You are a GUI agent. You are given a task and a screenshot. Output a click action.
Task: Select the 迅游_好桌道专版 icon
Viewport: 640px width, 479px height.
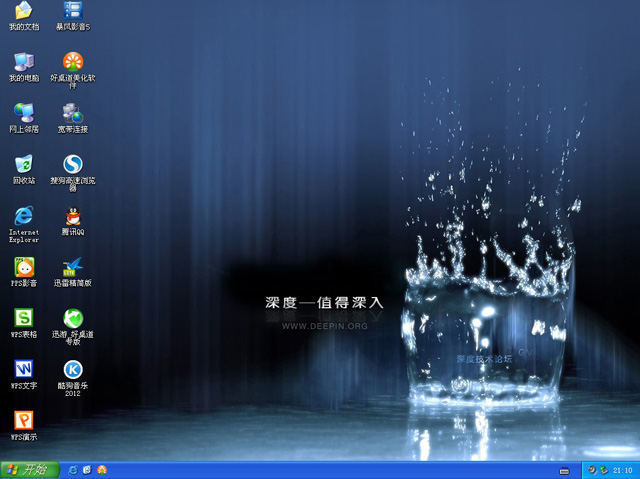(72, 318)
